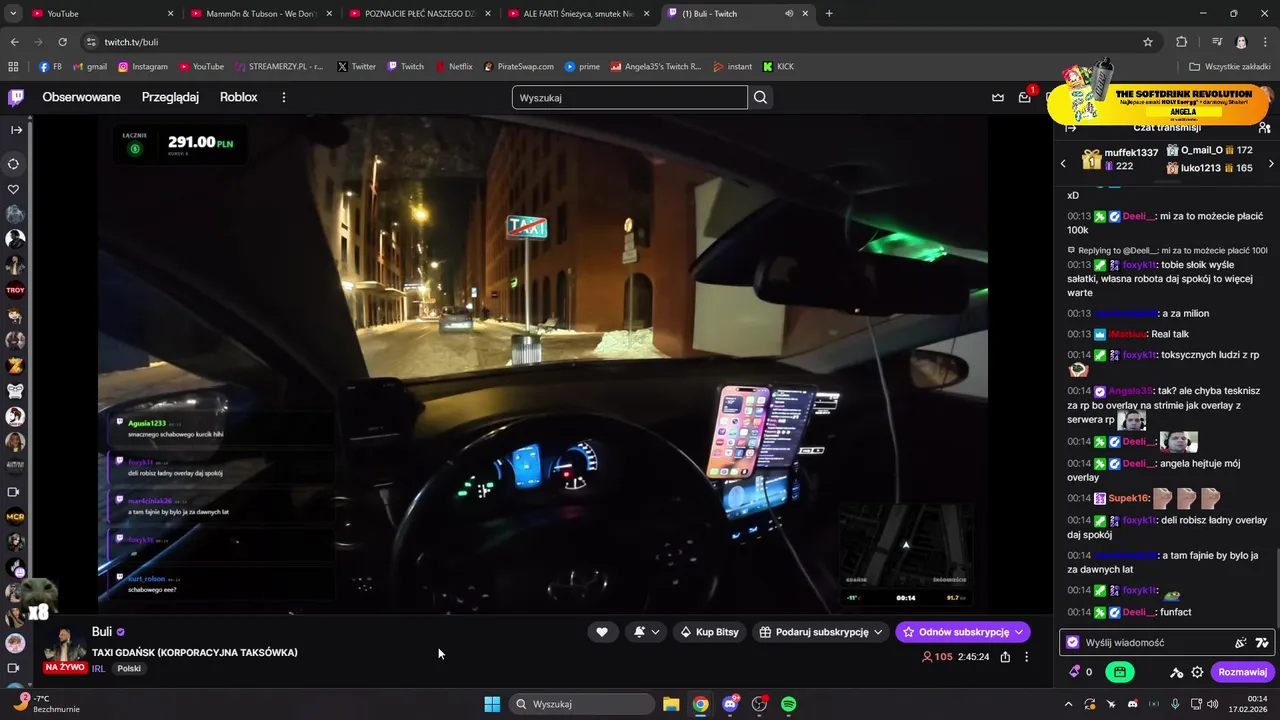Switch to Mamm0n & Tubson tab
Screen dimensions: 1280x720
[260, 14]
